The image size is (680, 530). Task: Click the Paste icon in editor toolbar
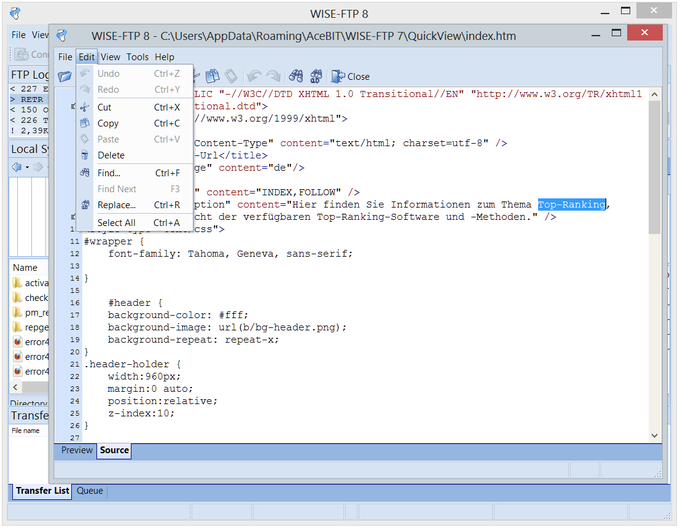tap(231, 76)
